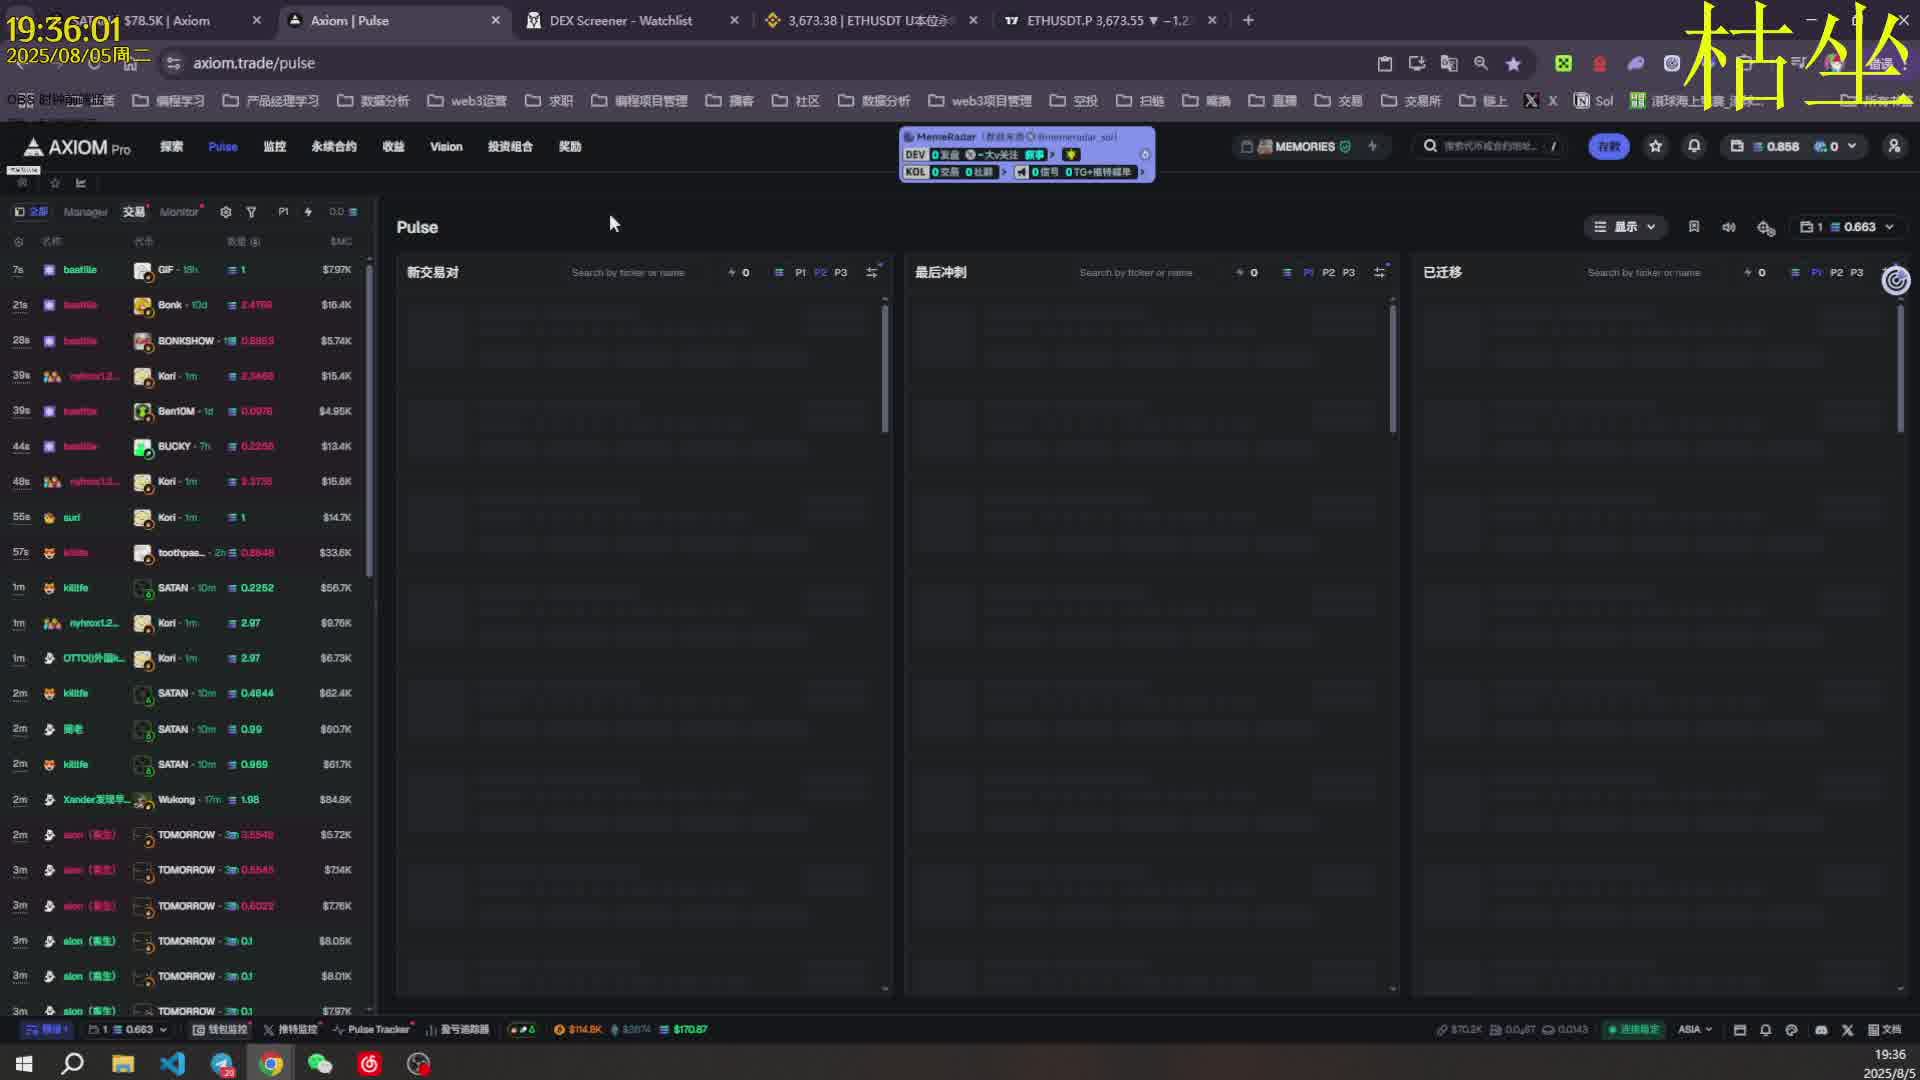
Task: Click the 新交易对 column scrollbar
Action: [885, 368]
